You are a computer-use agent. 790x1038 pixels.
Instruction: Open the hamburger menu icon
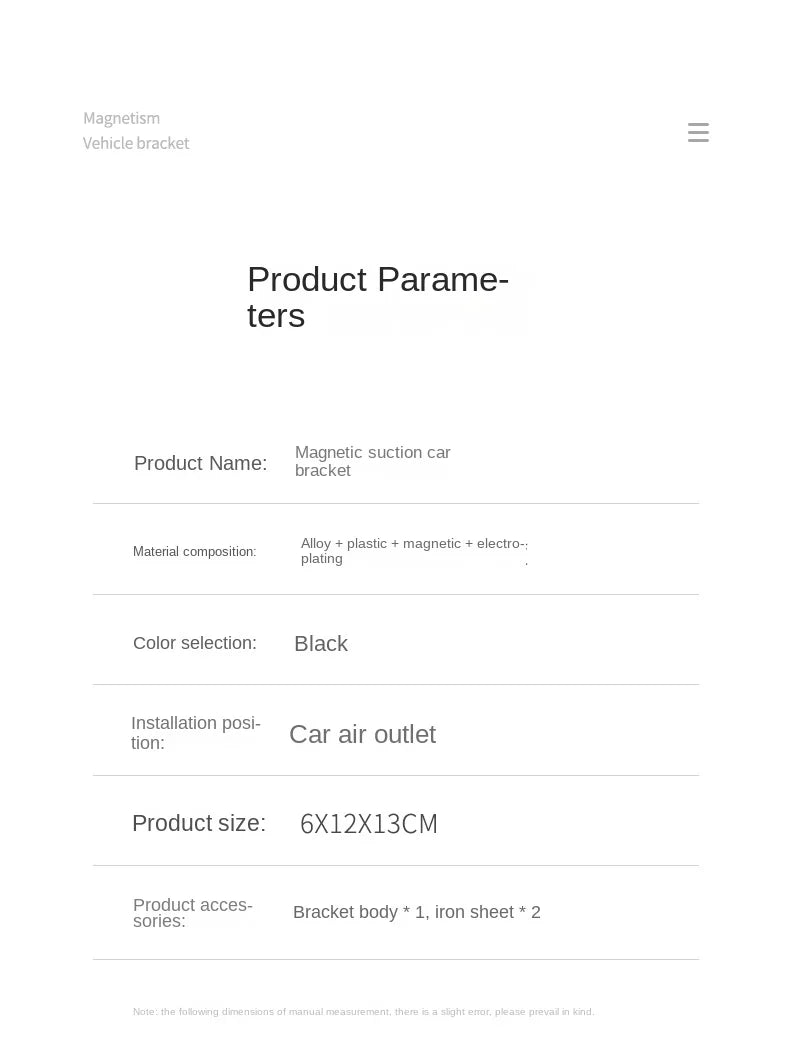698,132
